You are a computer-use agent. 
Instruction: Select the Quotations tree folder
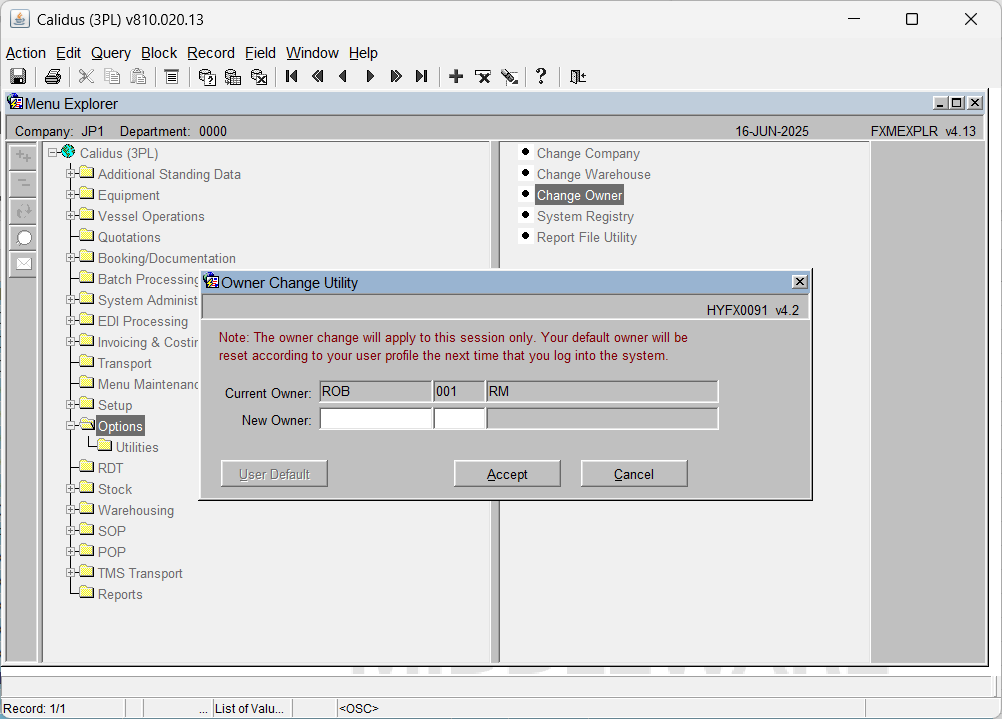129,237
